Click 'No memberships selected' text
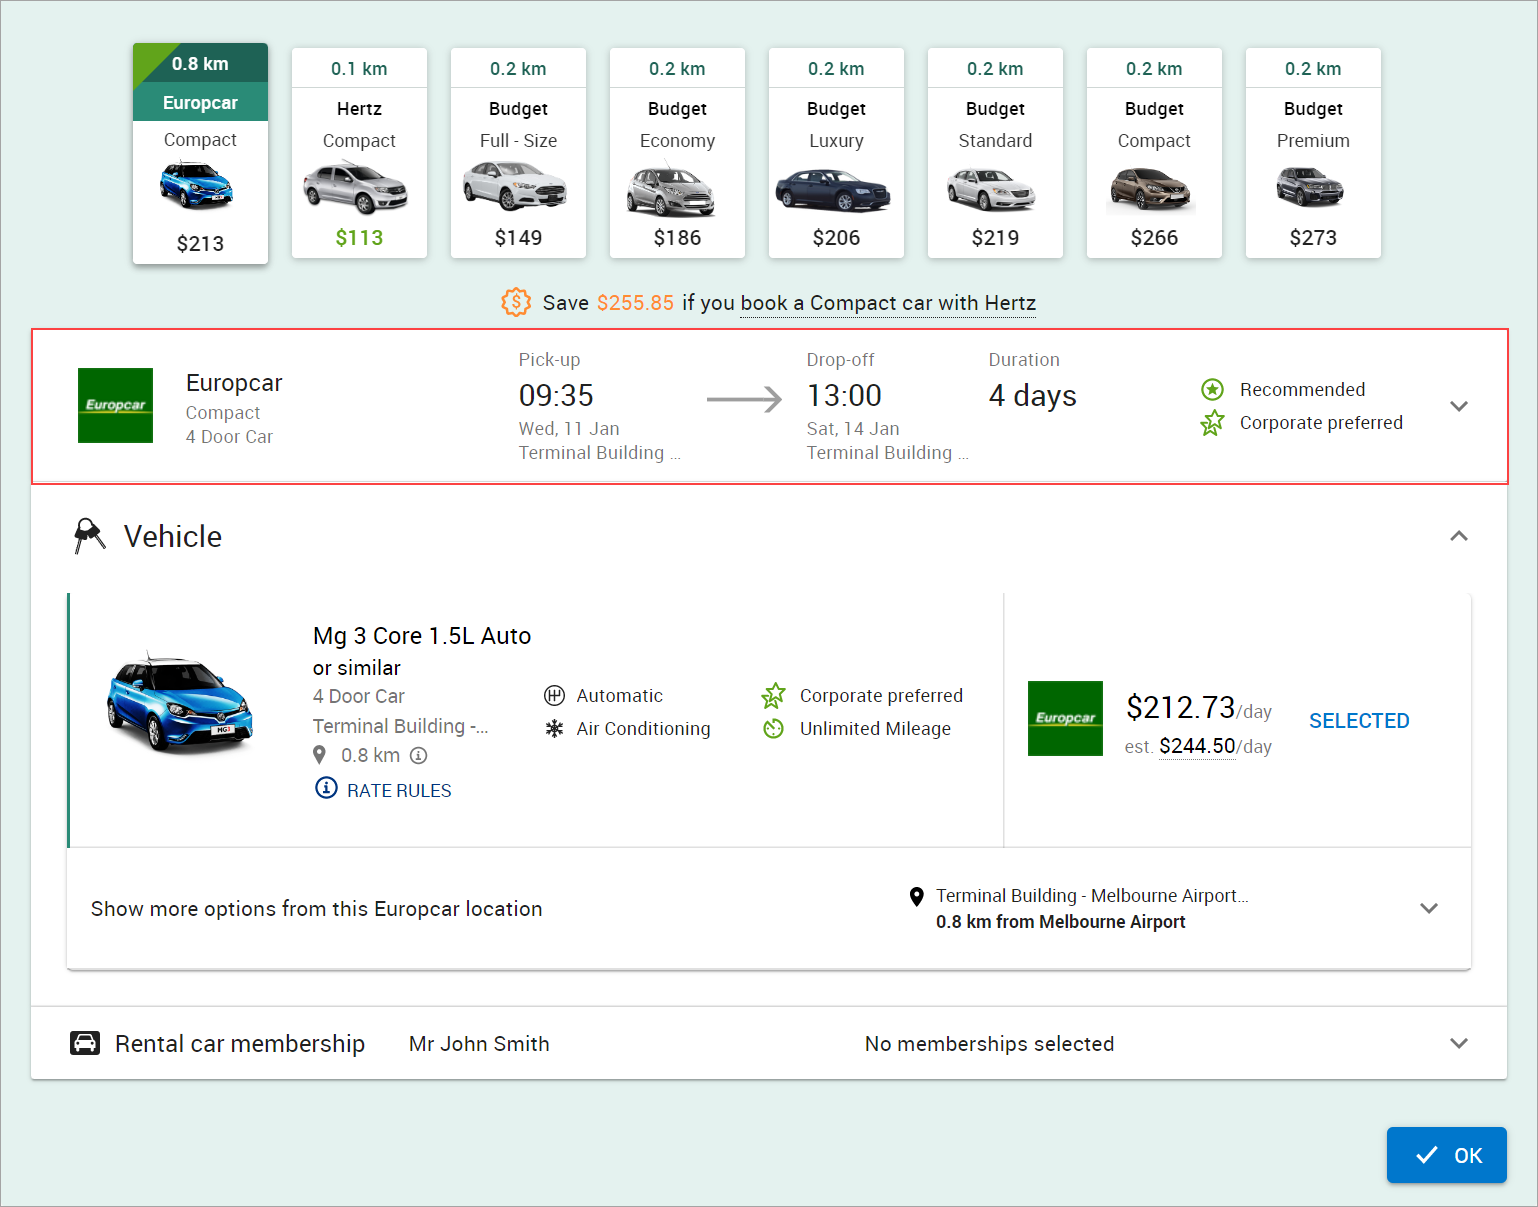 click(989, 1044)
